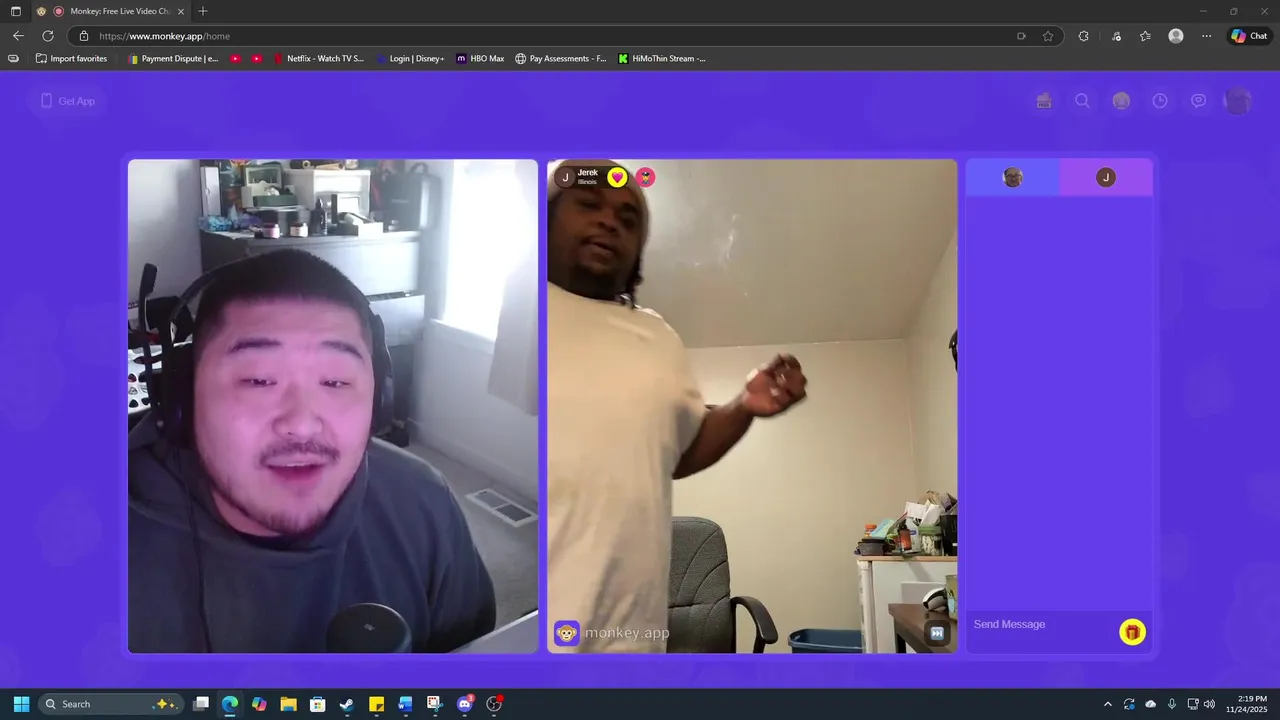1280x720 pixels.
Task: Open Import favorites bookmark
Action: coord(71,59)
